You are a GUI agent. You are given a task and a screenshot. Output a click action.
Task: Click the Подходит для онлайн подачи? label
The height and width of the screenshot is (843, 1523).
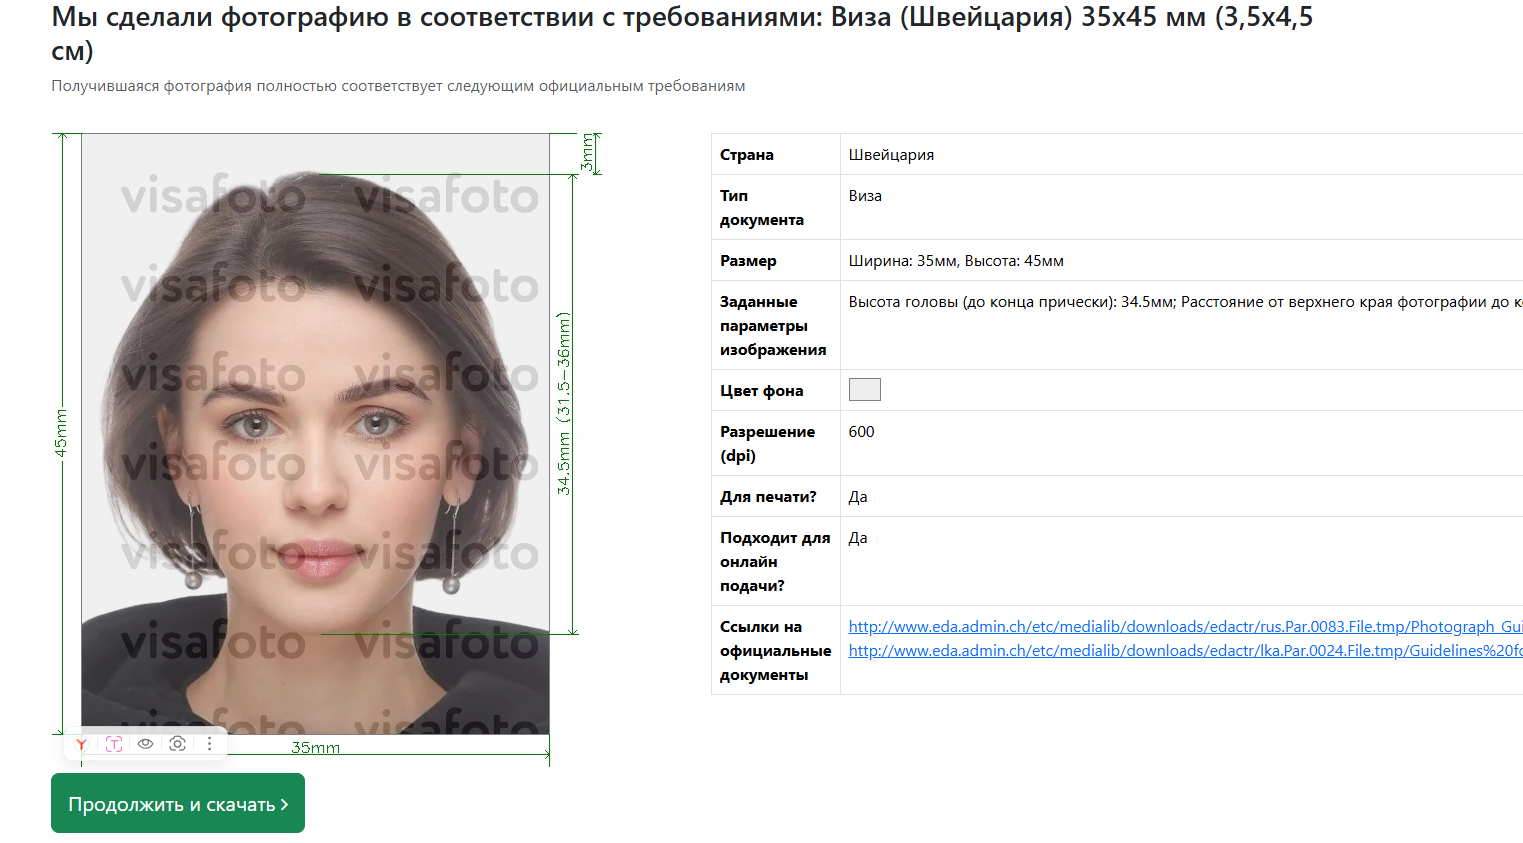(x=775, y=562)
